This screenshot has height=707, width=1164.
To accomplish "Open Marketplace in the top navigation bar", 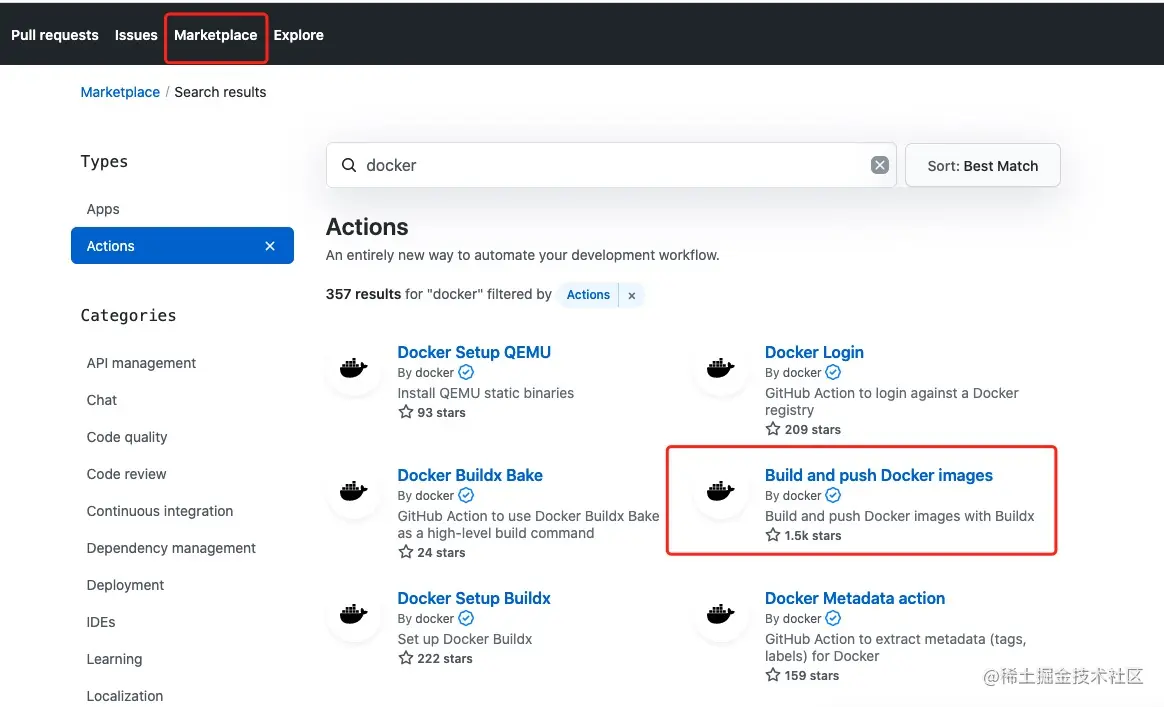I will [215, 35].
